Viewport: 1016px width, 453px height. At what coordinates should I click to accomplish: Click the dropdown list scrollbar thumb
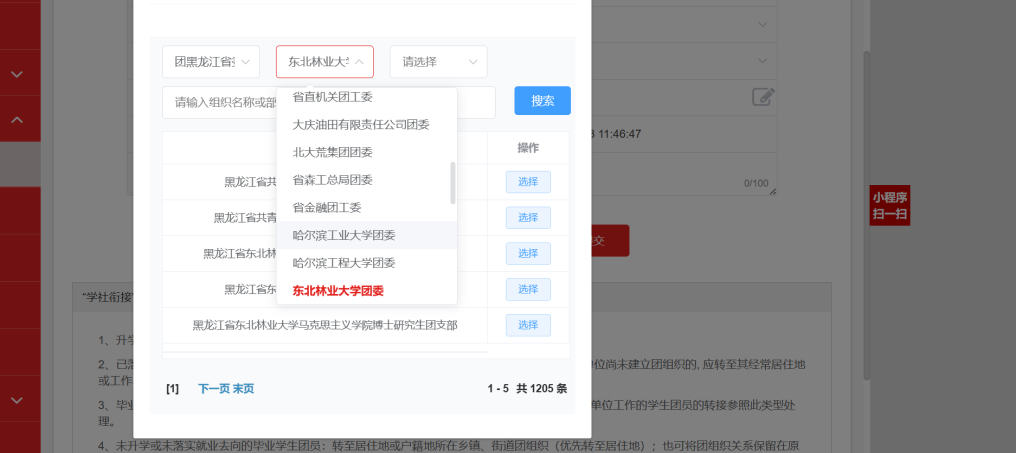[x=453, y=182]
